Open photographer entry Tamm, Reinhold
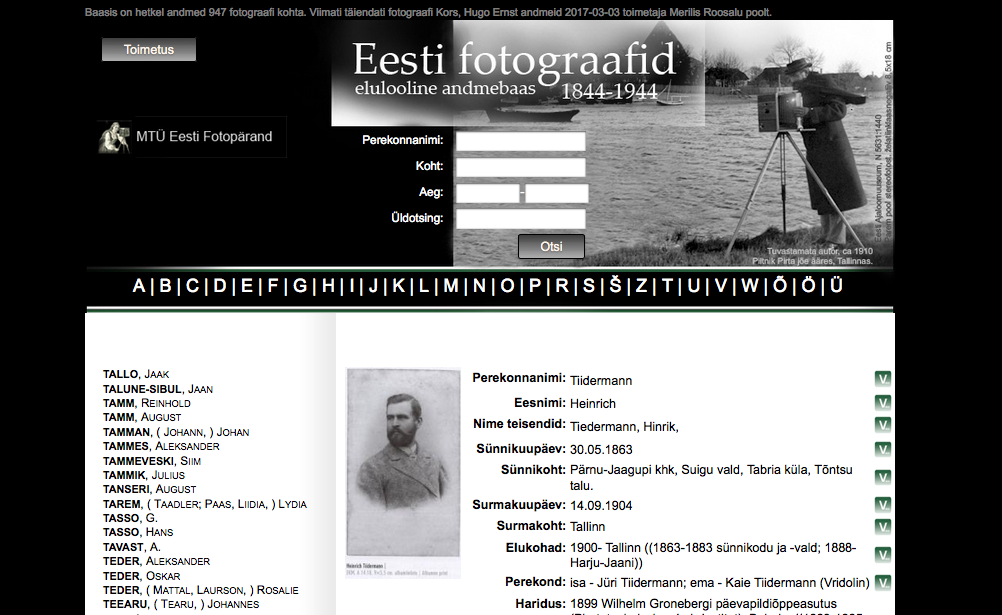This screenshot has width=1002, height=615. 147,403
